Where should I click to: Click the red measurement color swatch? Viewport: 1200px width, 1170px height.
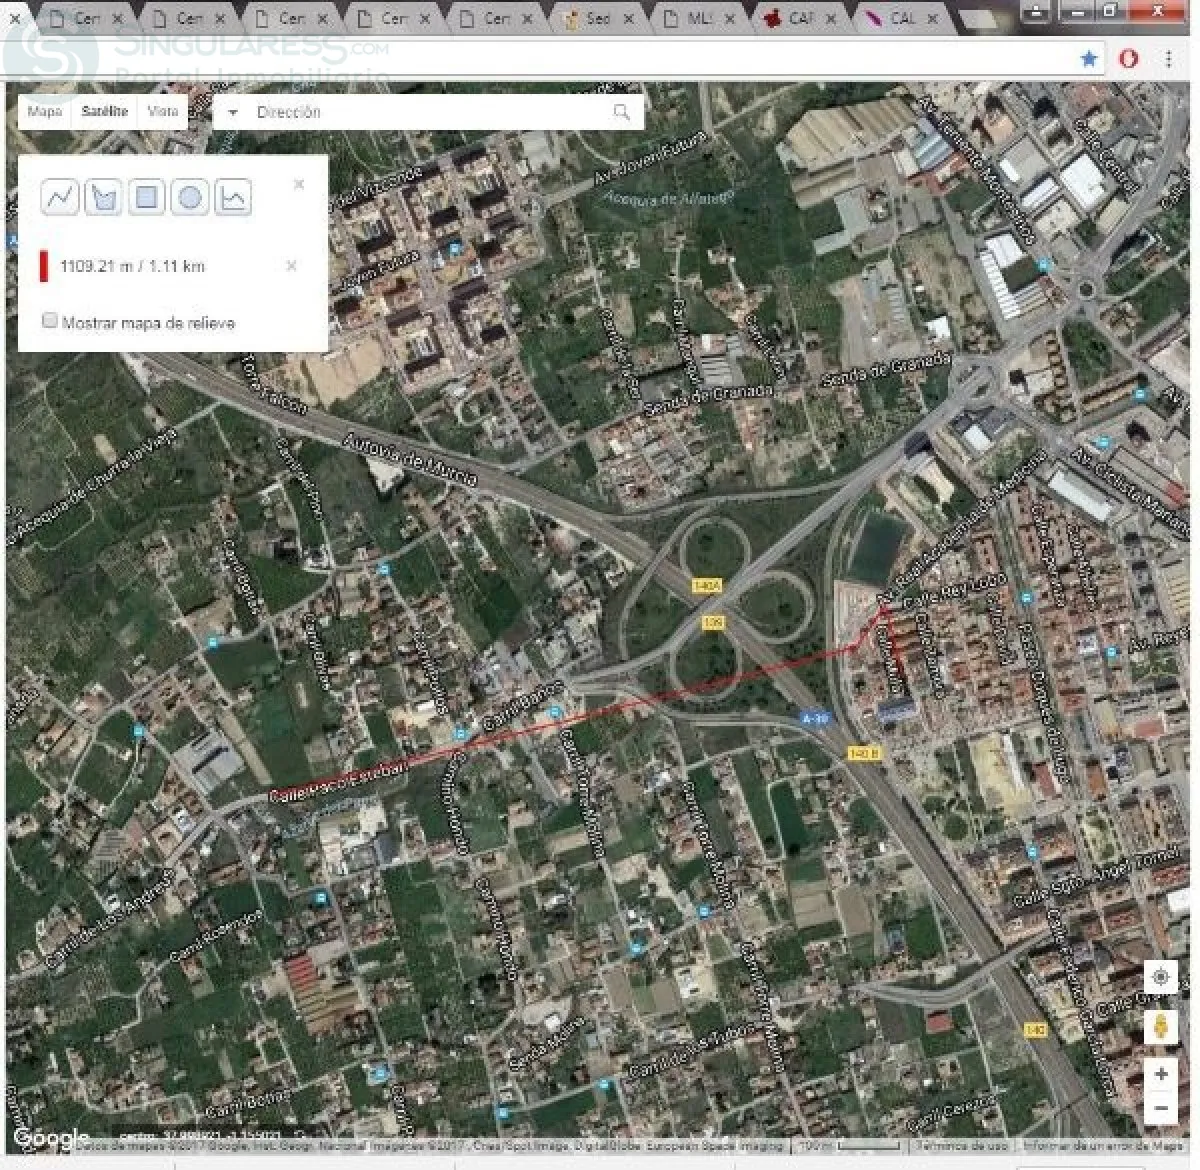[44, 266]
